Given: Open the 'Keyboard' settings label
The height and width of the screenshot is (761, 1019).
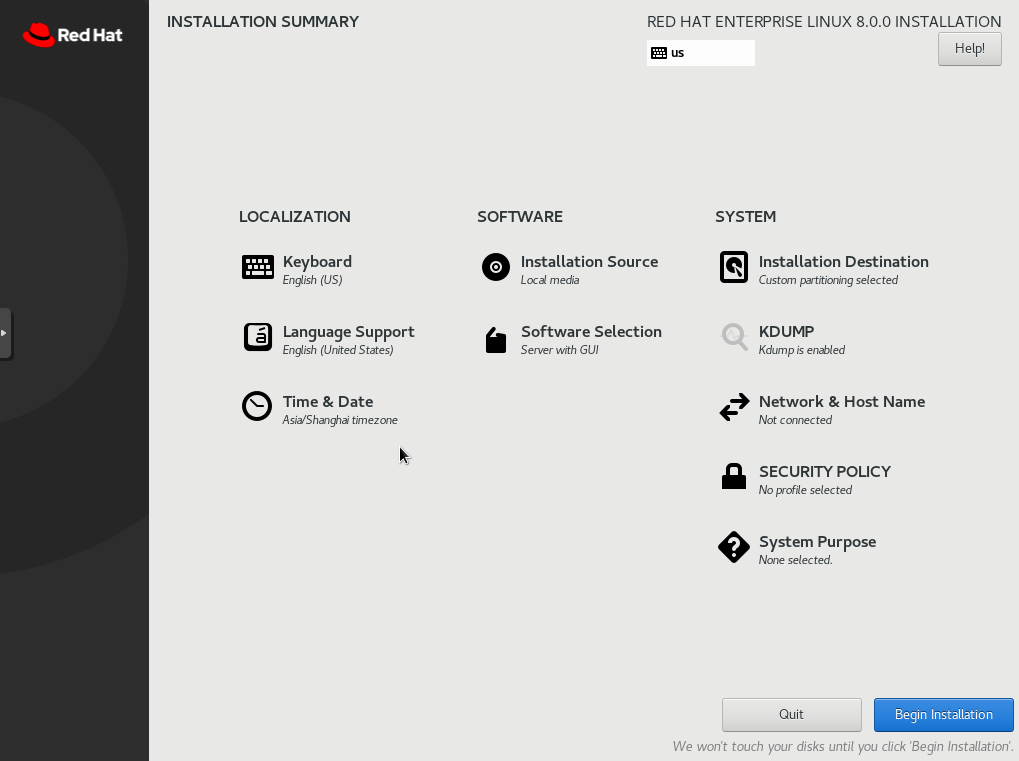Looking at the screenshot, I should tap(317, 261).
